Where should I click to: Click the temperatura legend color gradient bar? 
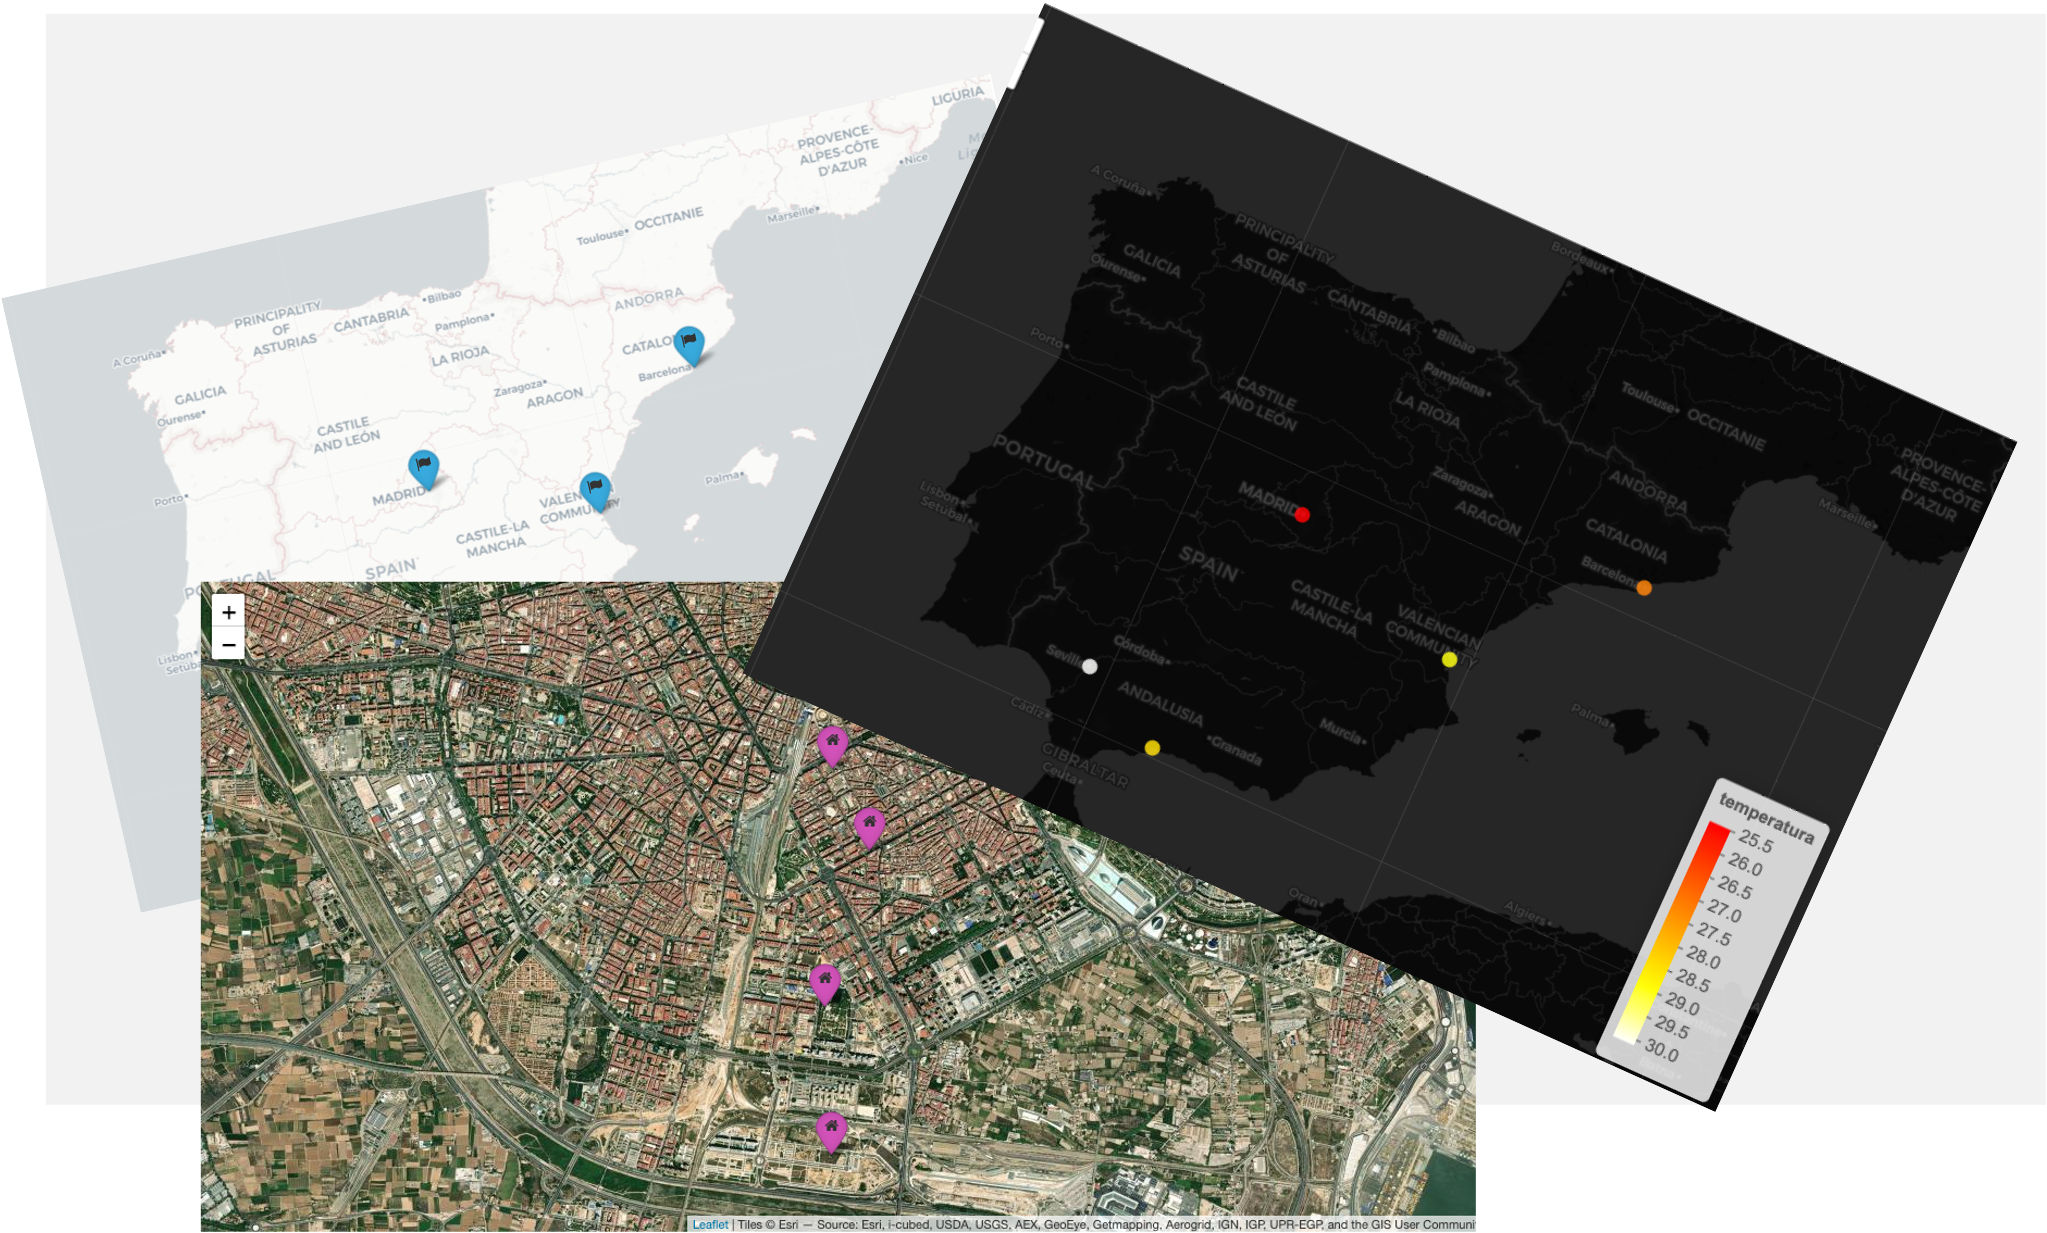point(1670,932)
